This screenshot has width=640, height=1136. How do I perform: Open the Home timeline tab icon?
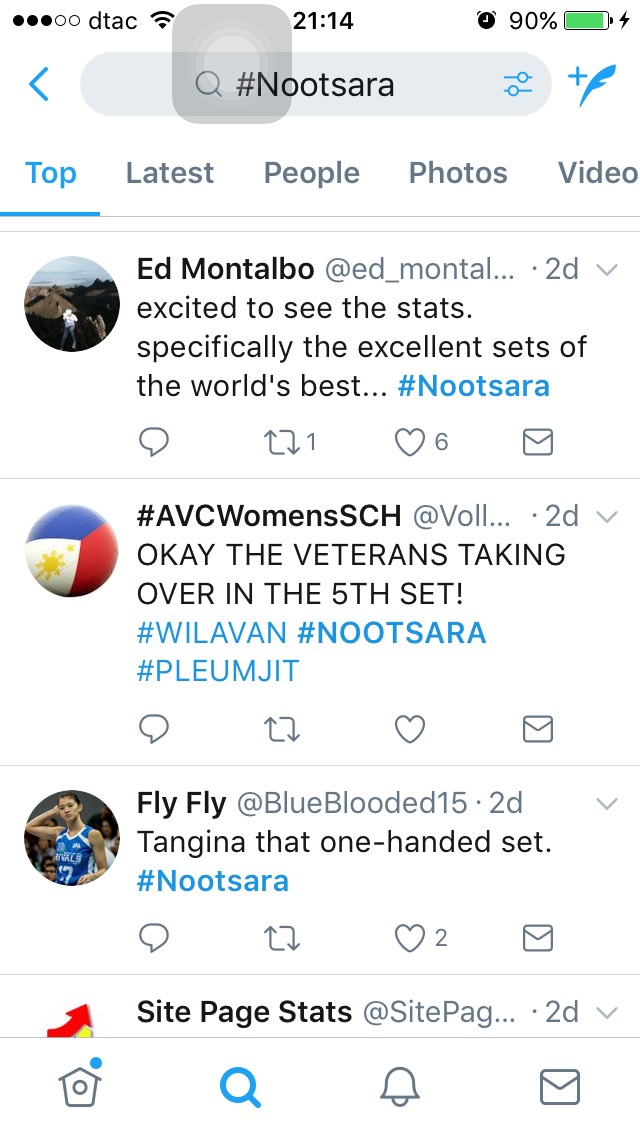80,1085
